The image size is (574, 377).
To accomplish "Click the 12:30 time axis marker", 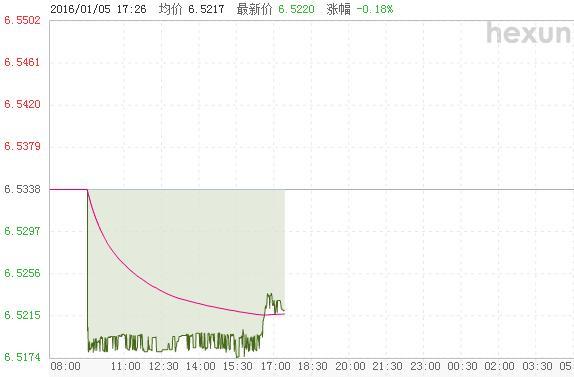I will coord(164,366).
